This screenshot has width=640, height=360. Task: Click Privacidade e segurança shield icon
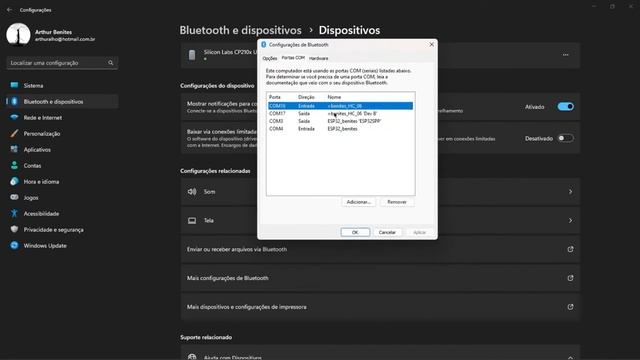point(14,229)
